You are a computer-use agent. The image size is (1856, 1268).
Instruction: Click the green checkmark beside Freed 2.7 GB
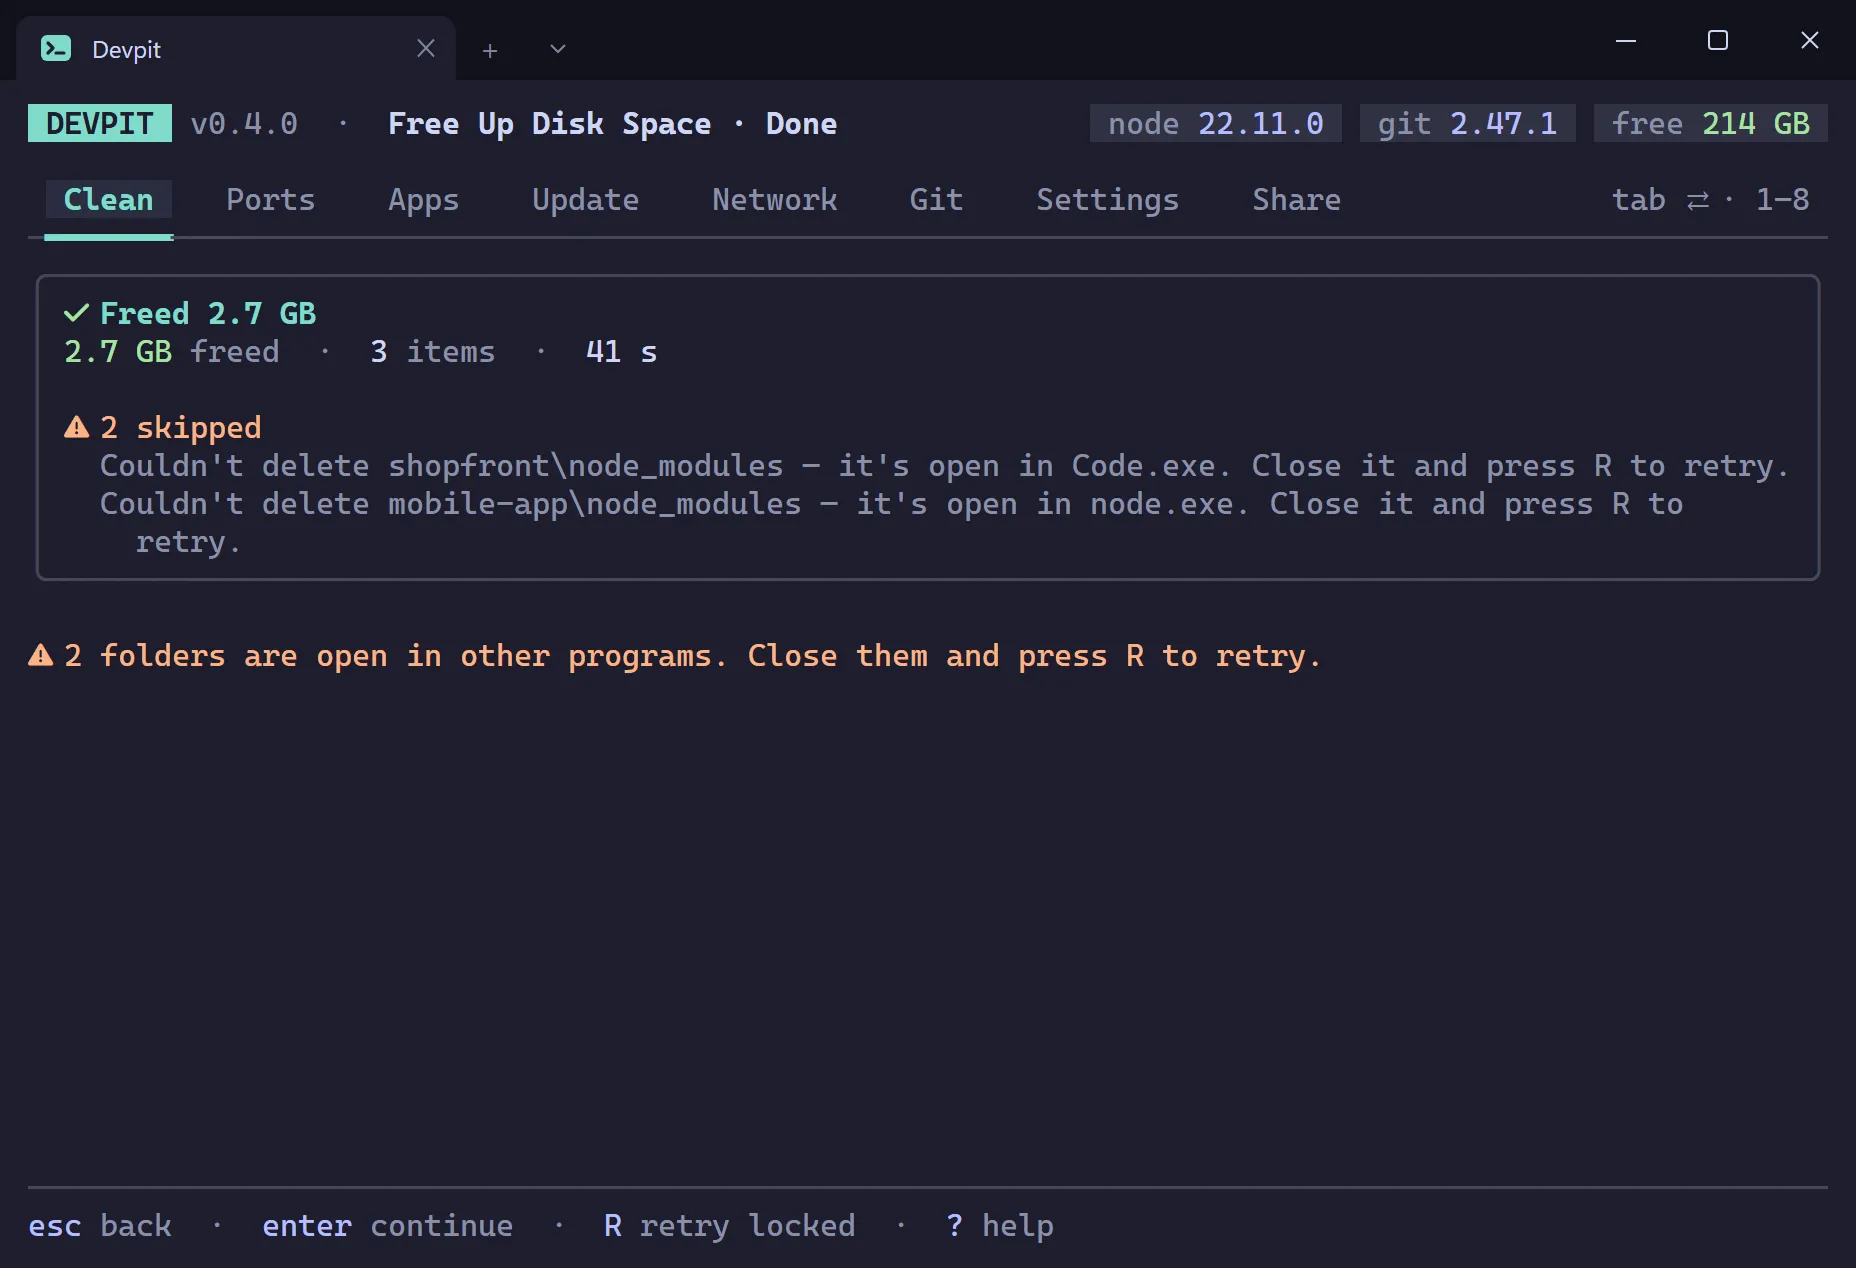pos(77,313)
